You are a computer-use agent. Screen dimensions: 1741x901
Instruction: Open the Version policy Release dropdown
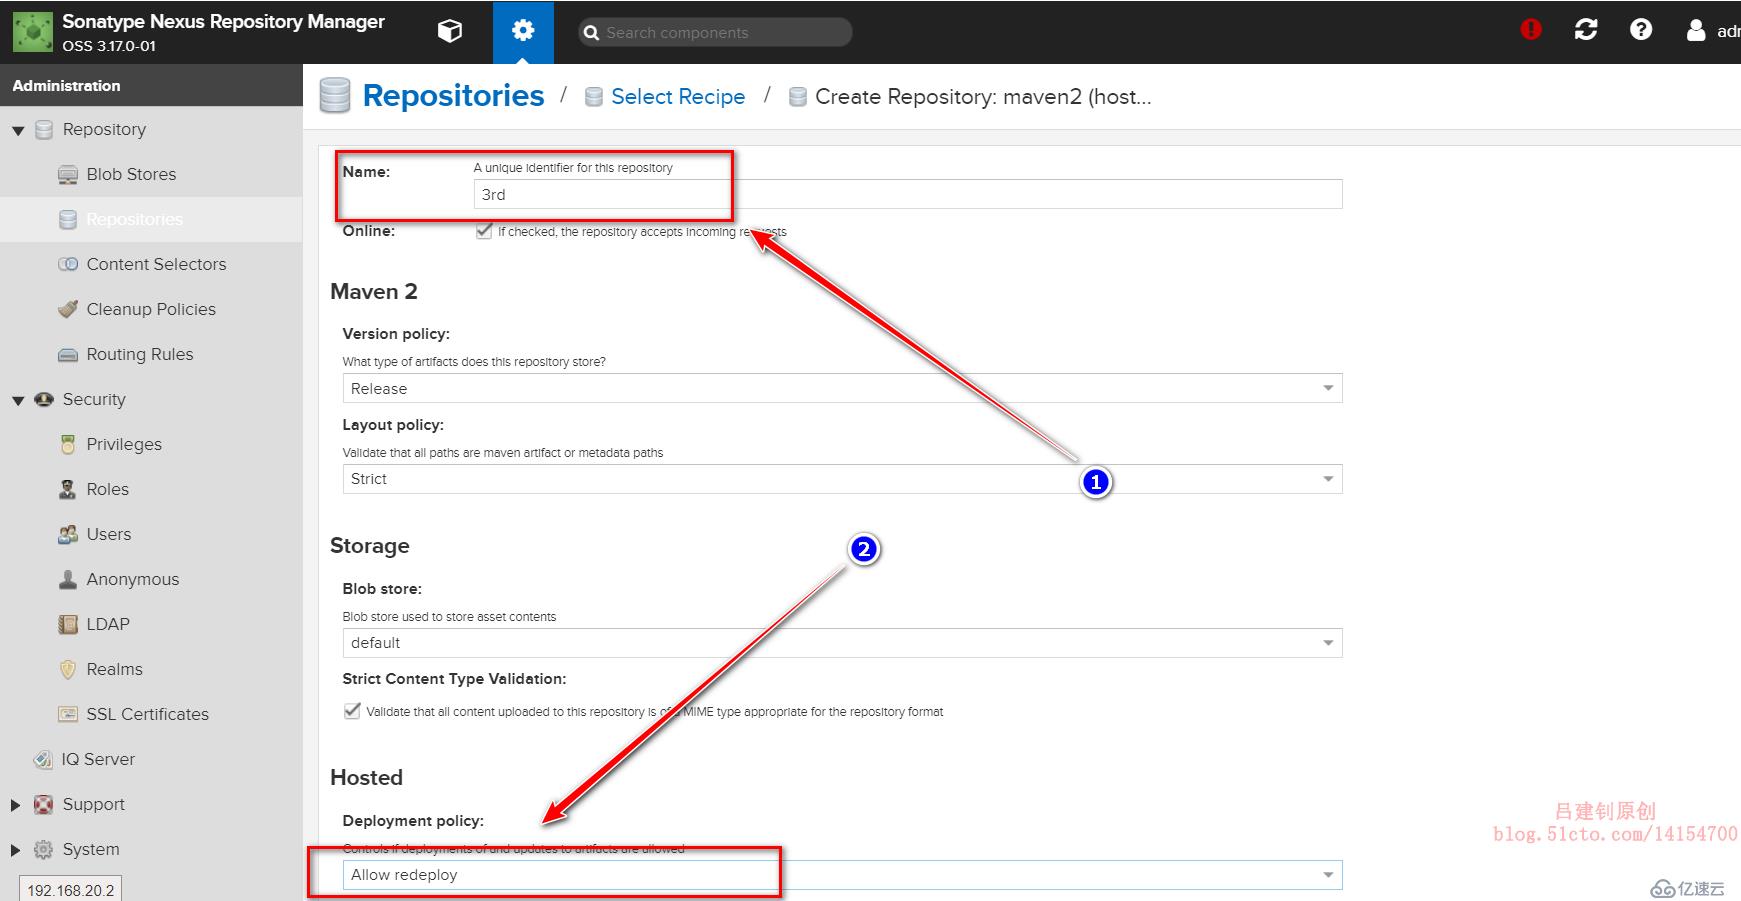coord(842,388)
